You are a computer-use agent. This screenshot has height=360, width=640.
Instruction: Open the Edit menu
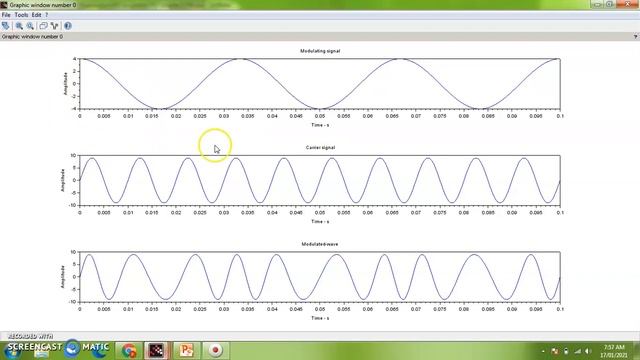(x=36, y=15)
